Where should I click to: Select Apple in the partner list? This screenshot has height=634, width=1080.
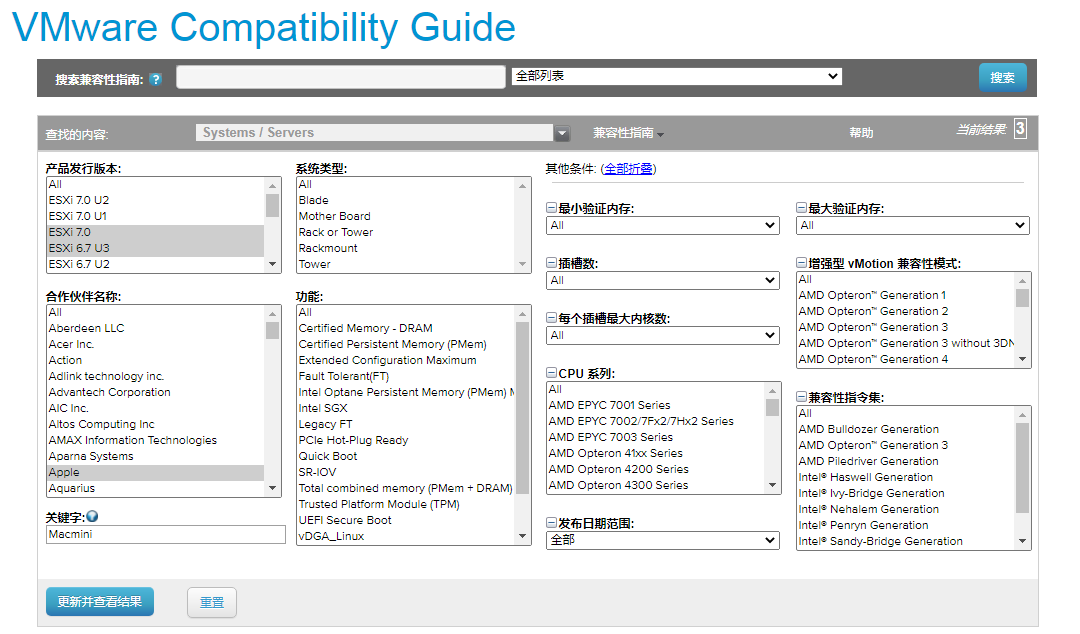tap(156, 473)
